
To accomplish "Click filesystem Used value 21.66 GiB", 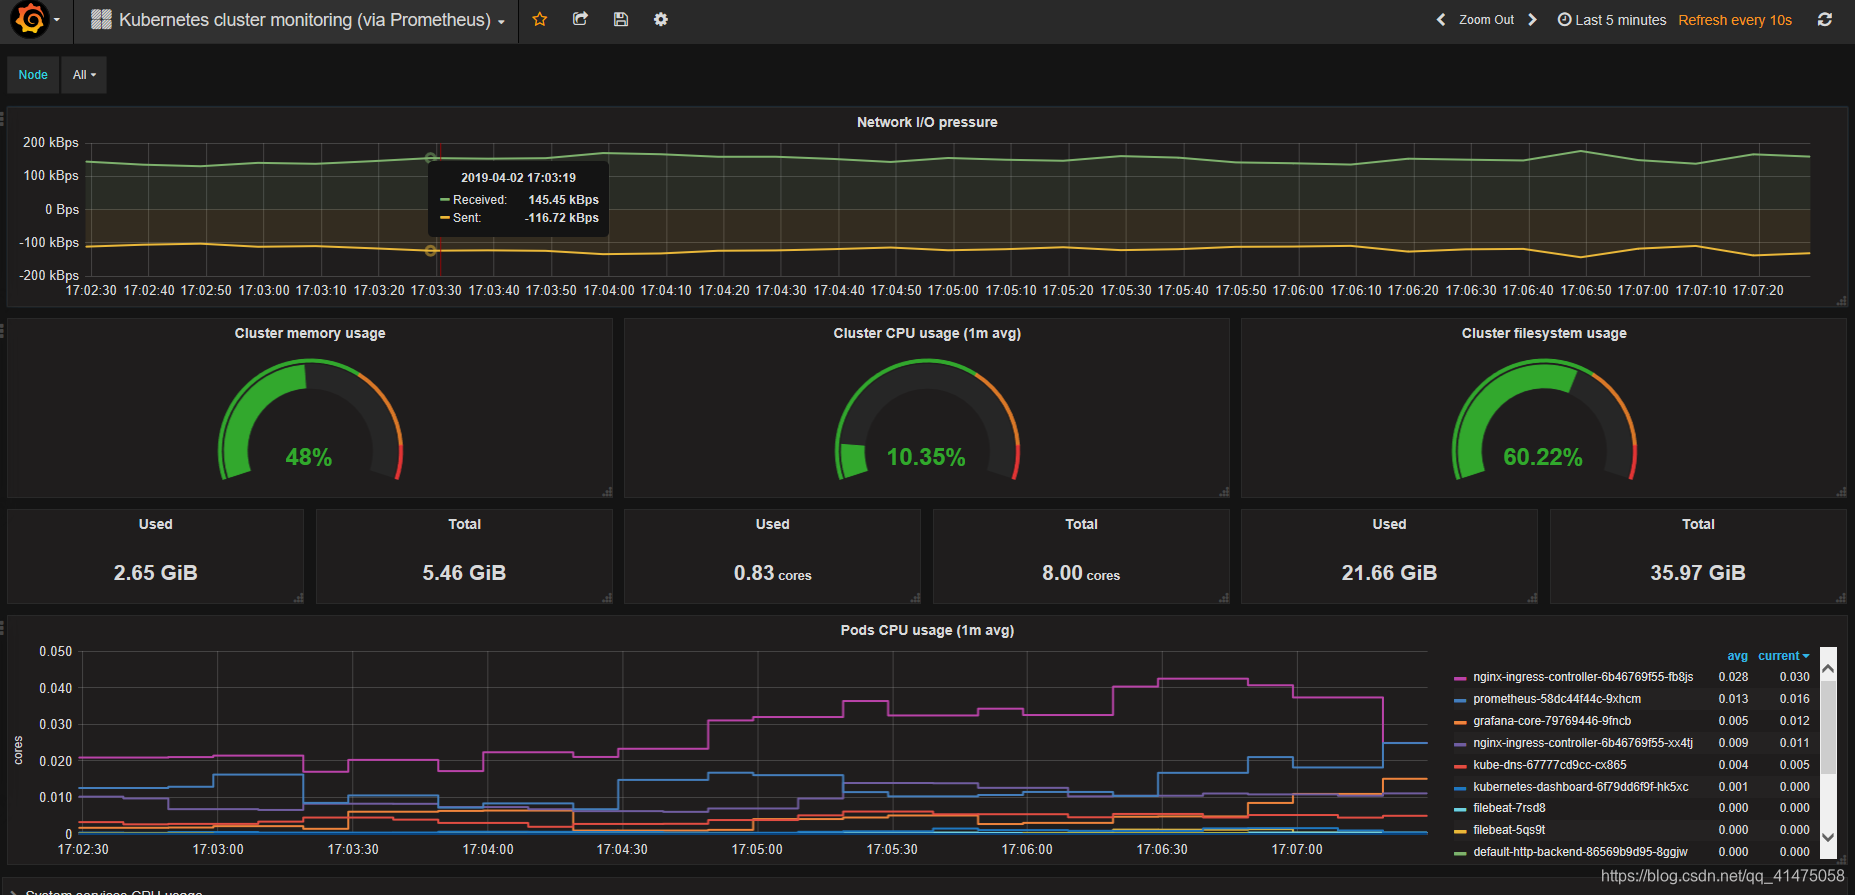I will 1389,573.
